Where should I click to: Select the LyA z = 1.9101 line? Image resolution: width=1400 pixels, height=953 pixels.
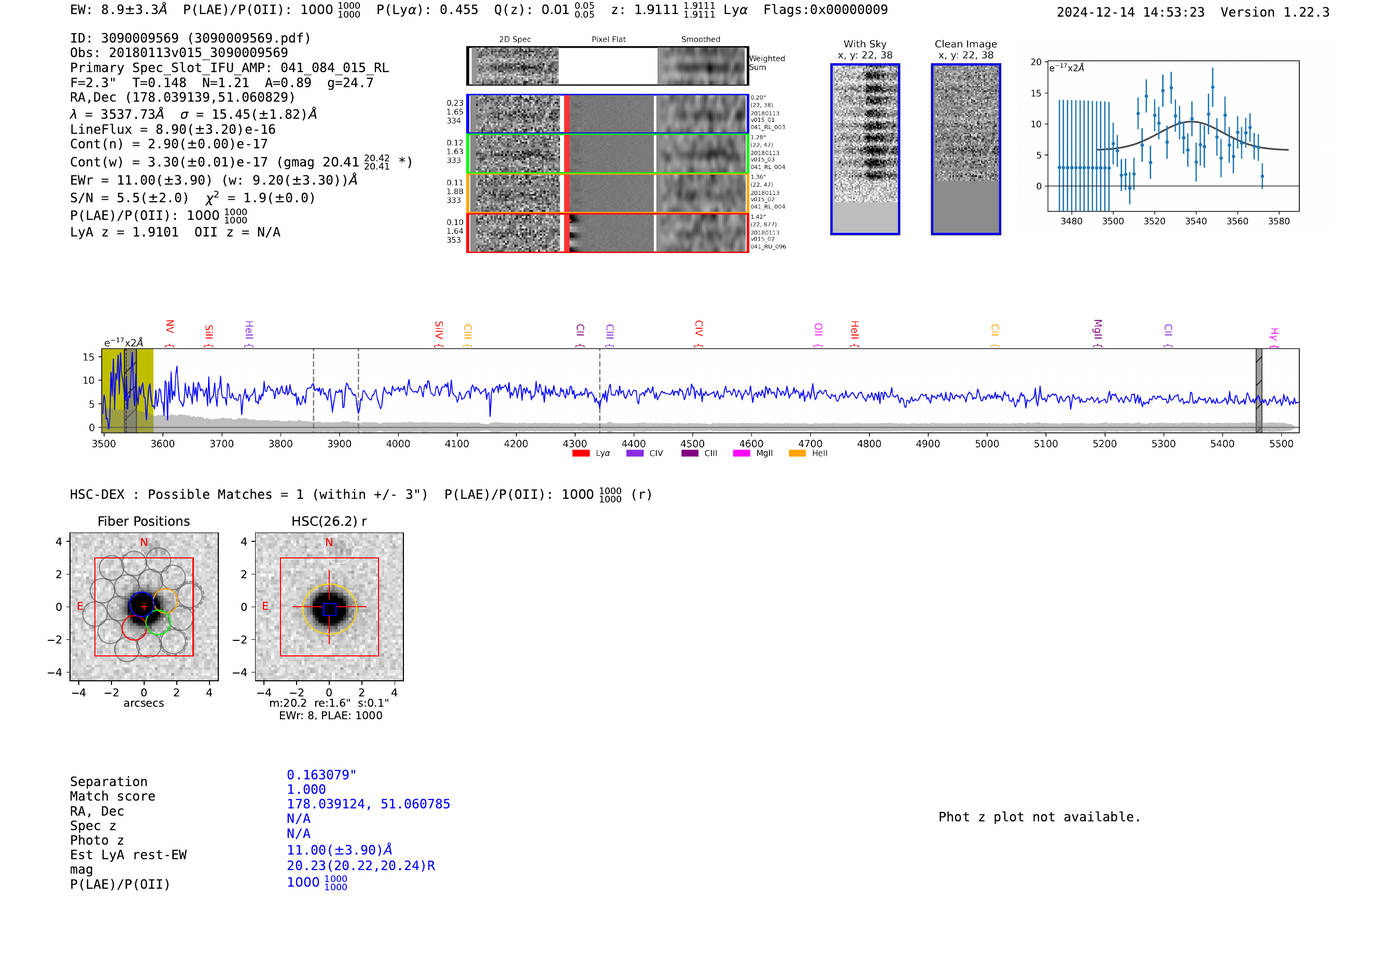coord(175,232)
